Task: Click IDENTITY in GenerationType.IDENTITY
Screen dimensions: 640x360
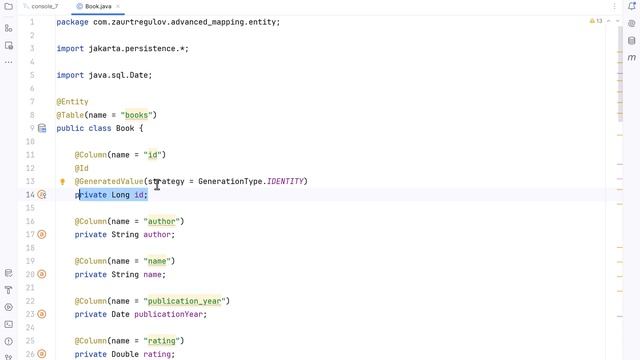Action: 285,181
